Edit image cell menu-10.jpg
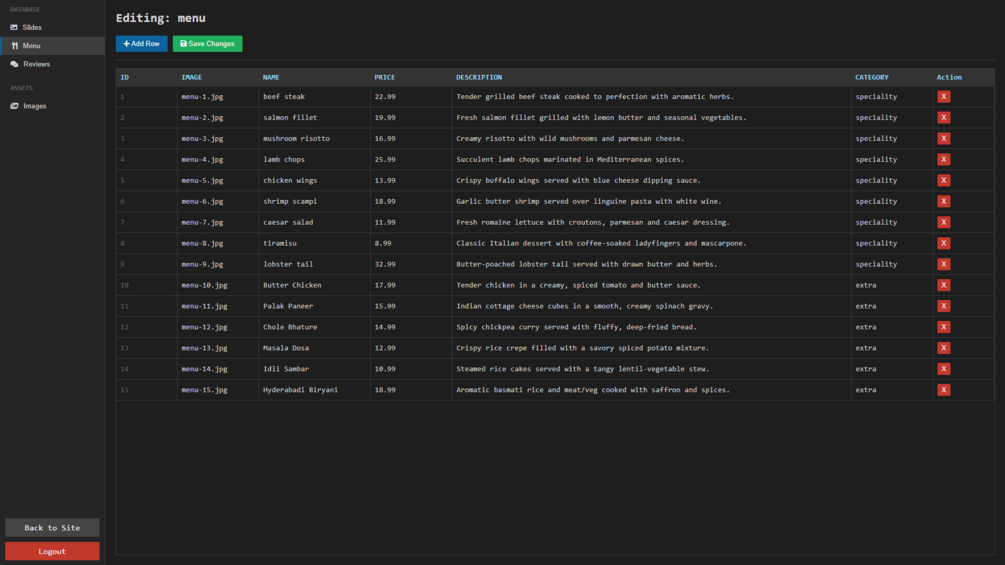The width and height of the screenshot is (1005, 565). point(218,285)
